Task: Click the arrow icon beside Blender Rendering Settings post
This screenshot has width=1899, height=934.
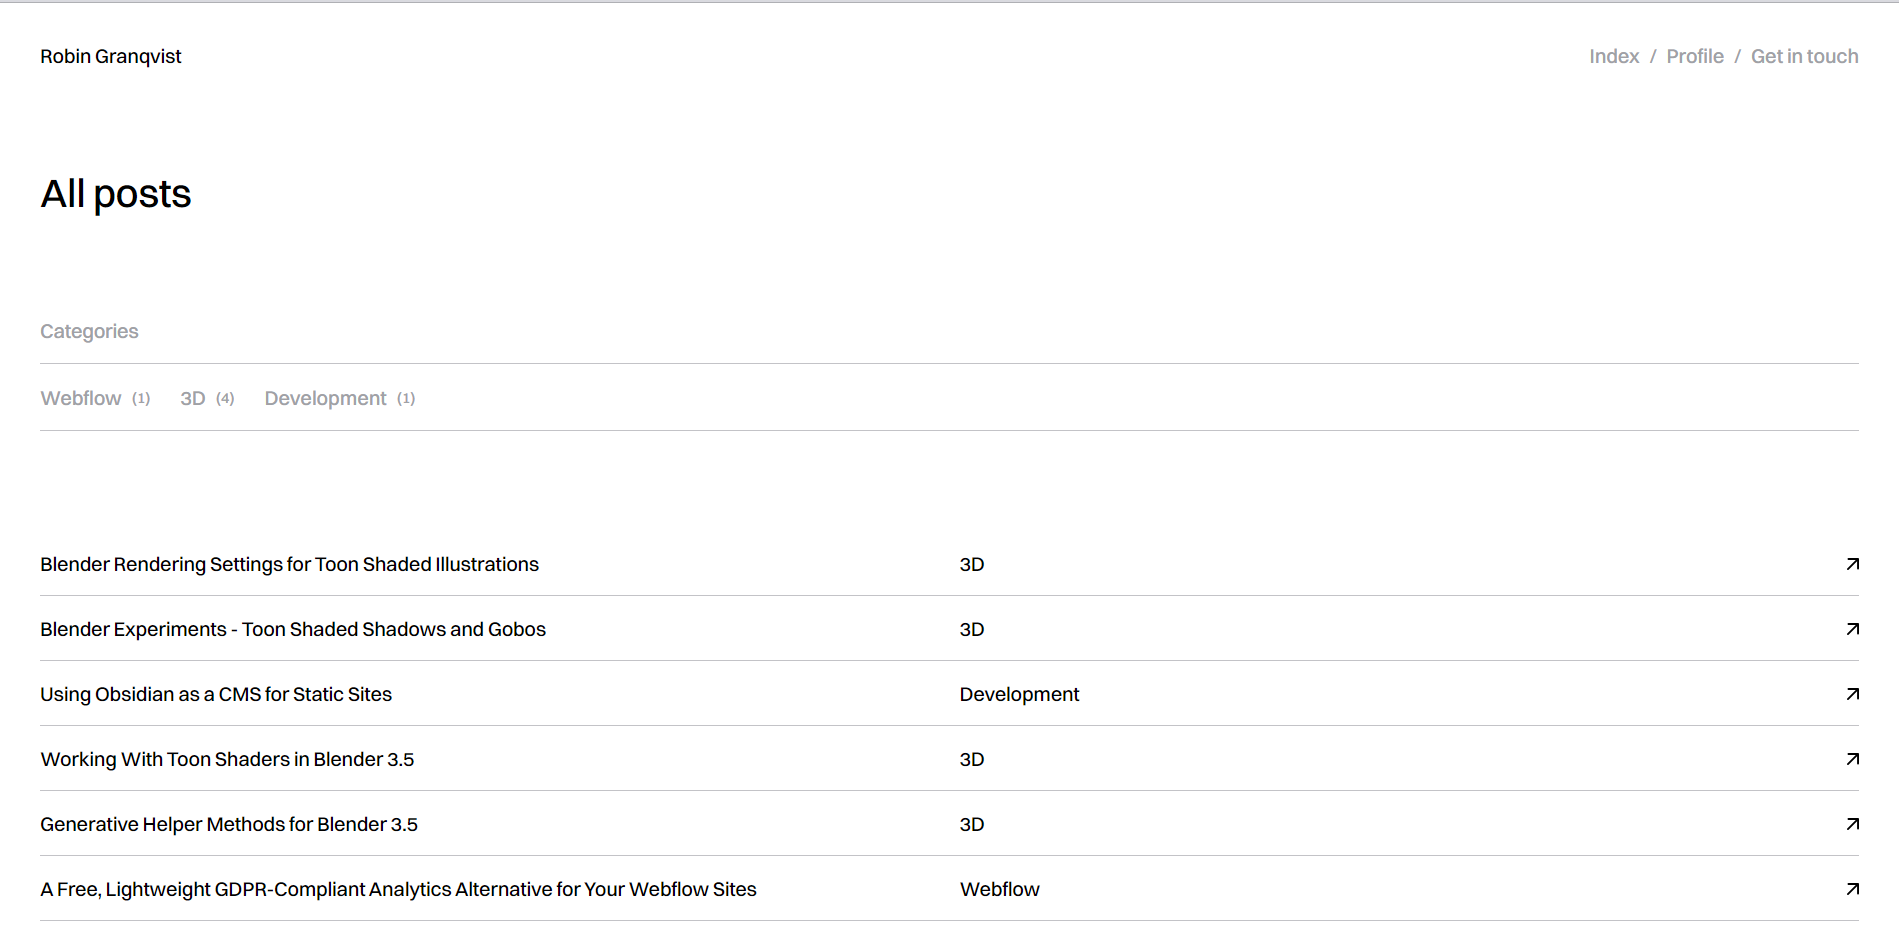Action: 1852,564
